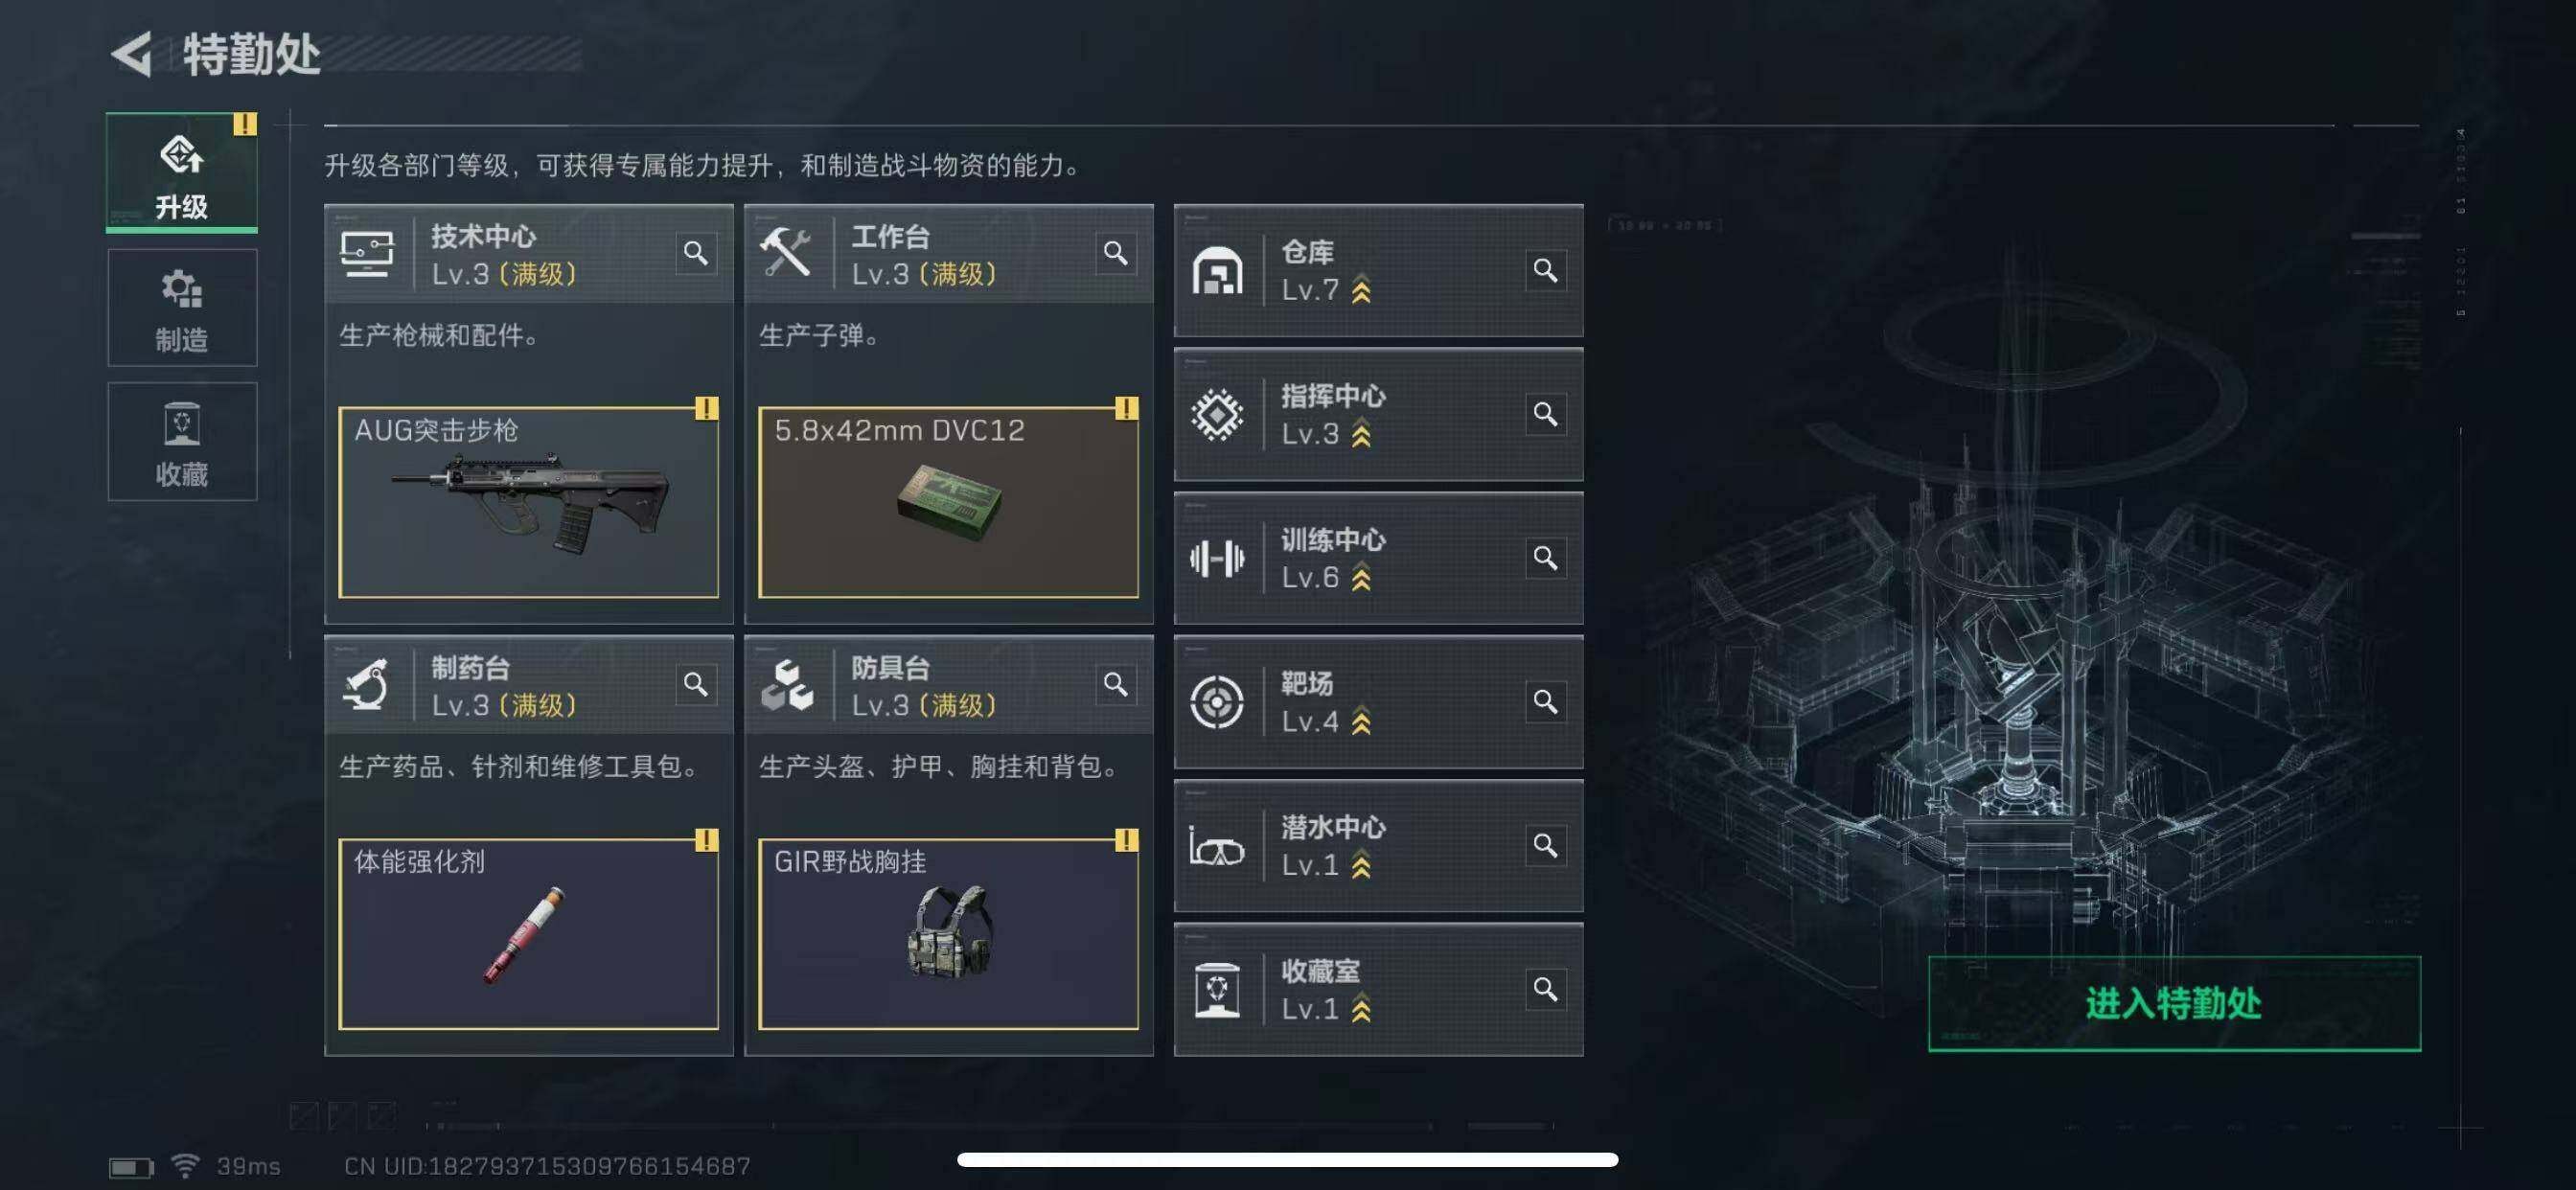Inspect 潜水中心 with its magnifier icon
Screen dimensions: 2576x1190
pos(1545,845)
